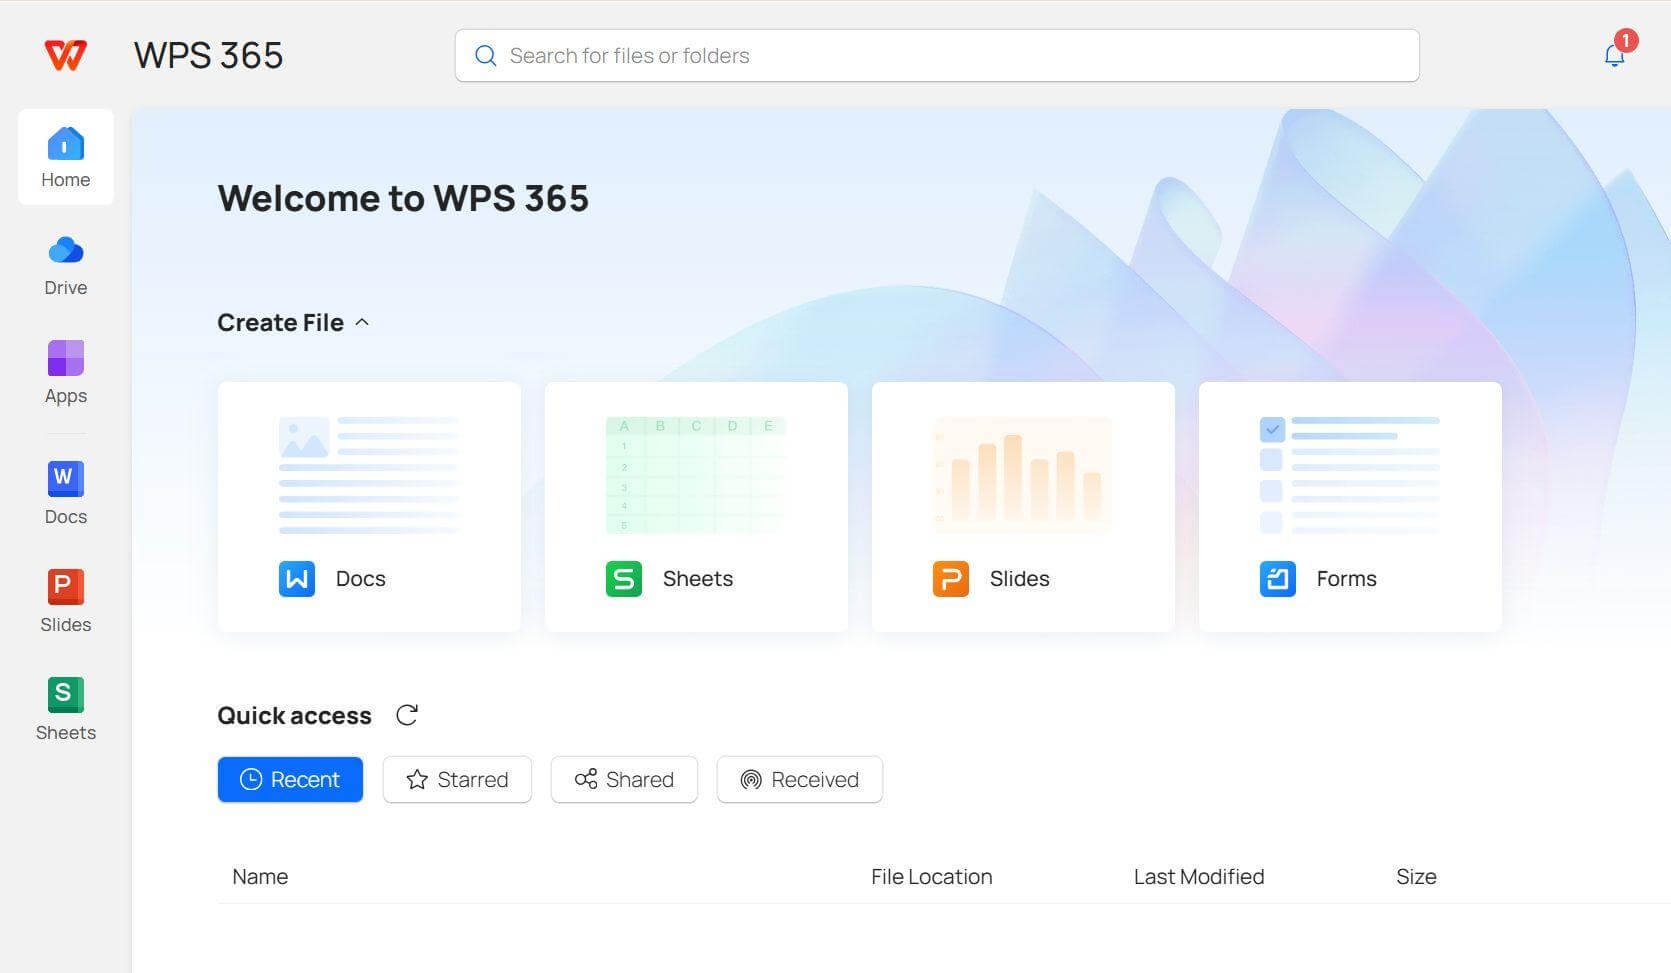Create a new Forms file
Image resolution: width=1671 pixels, height=973 pixels.
coord(1349,507)
